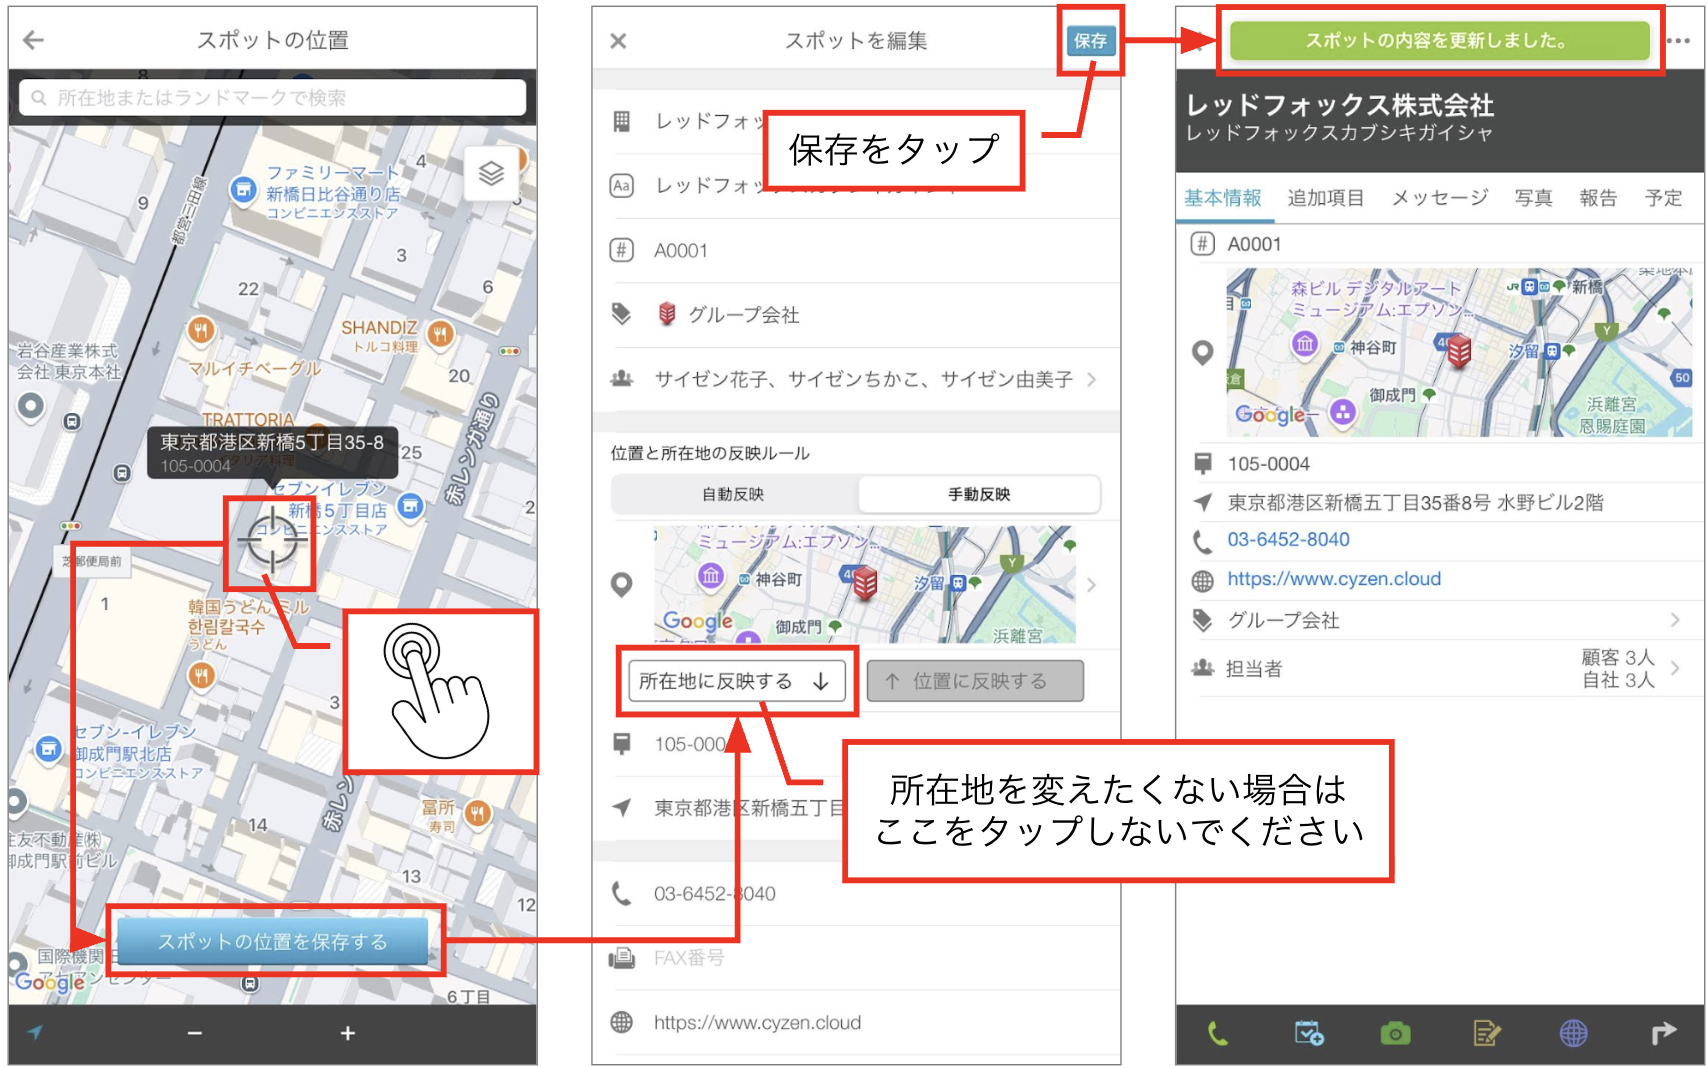Image resolution: width=1708 pixels, height=1068 pixels.
Task: Zoom out the map with minus button
Action: (194, 1033)
